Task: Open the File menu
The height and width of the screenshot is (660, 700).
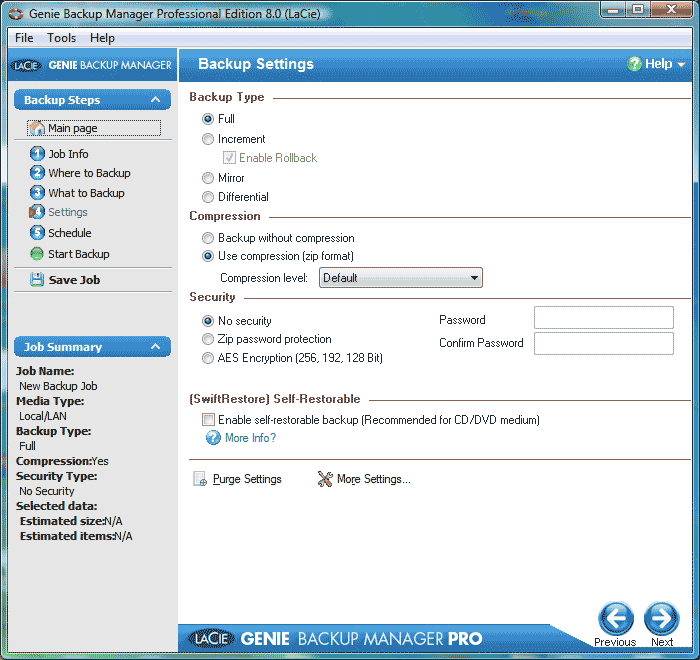Action: (24, 38)
